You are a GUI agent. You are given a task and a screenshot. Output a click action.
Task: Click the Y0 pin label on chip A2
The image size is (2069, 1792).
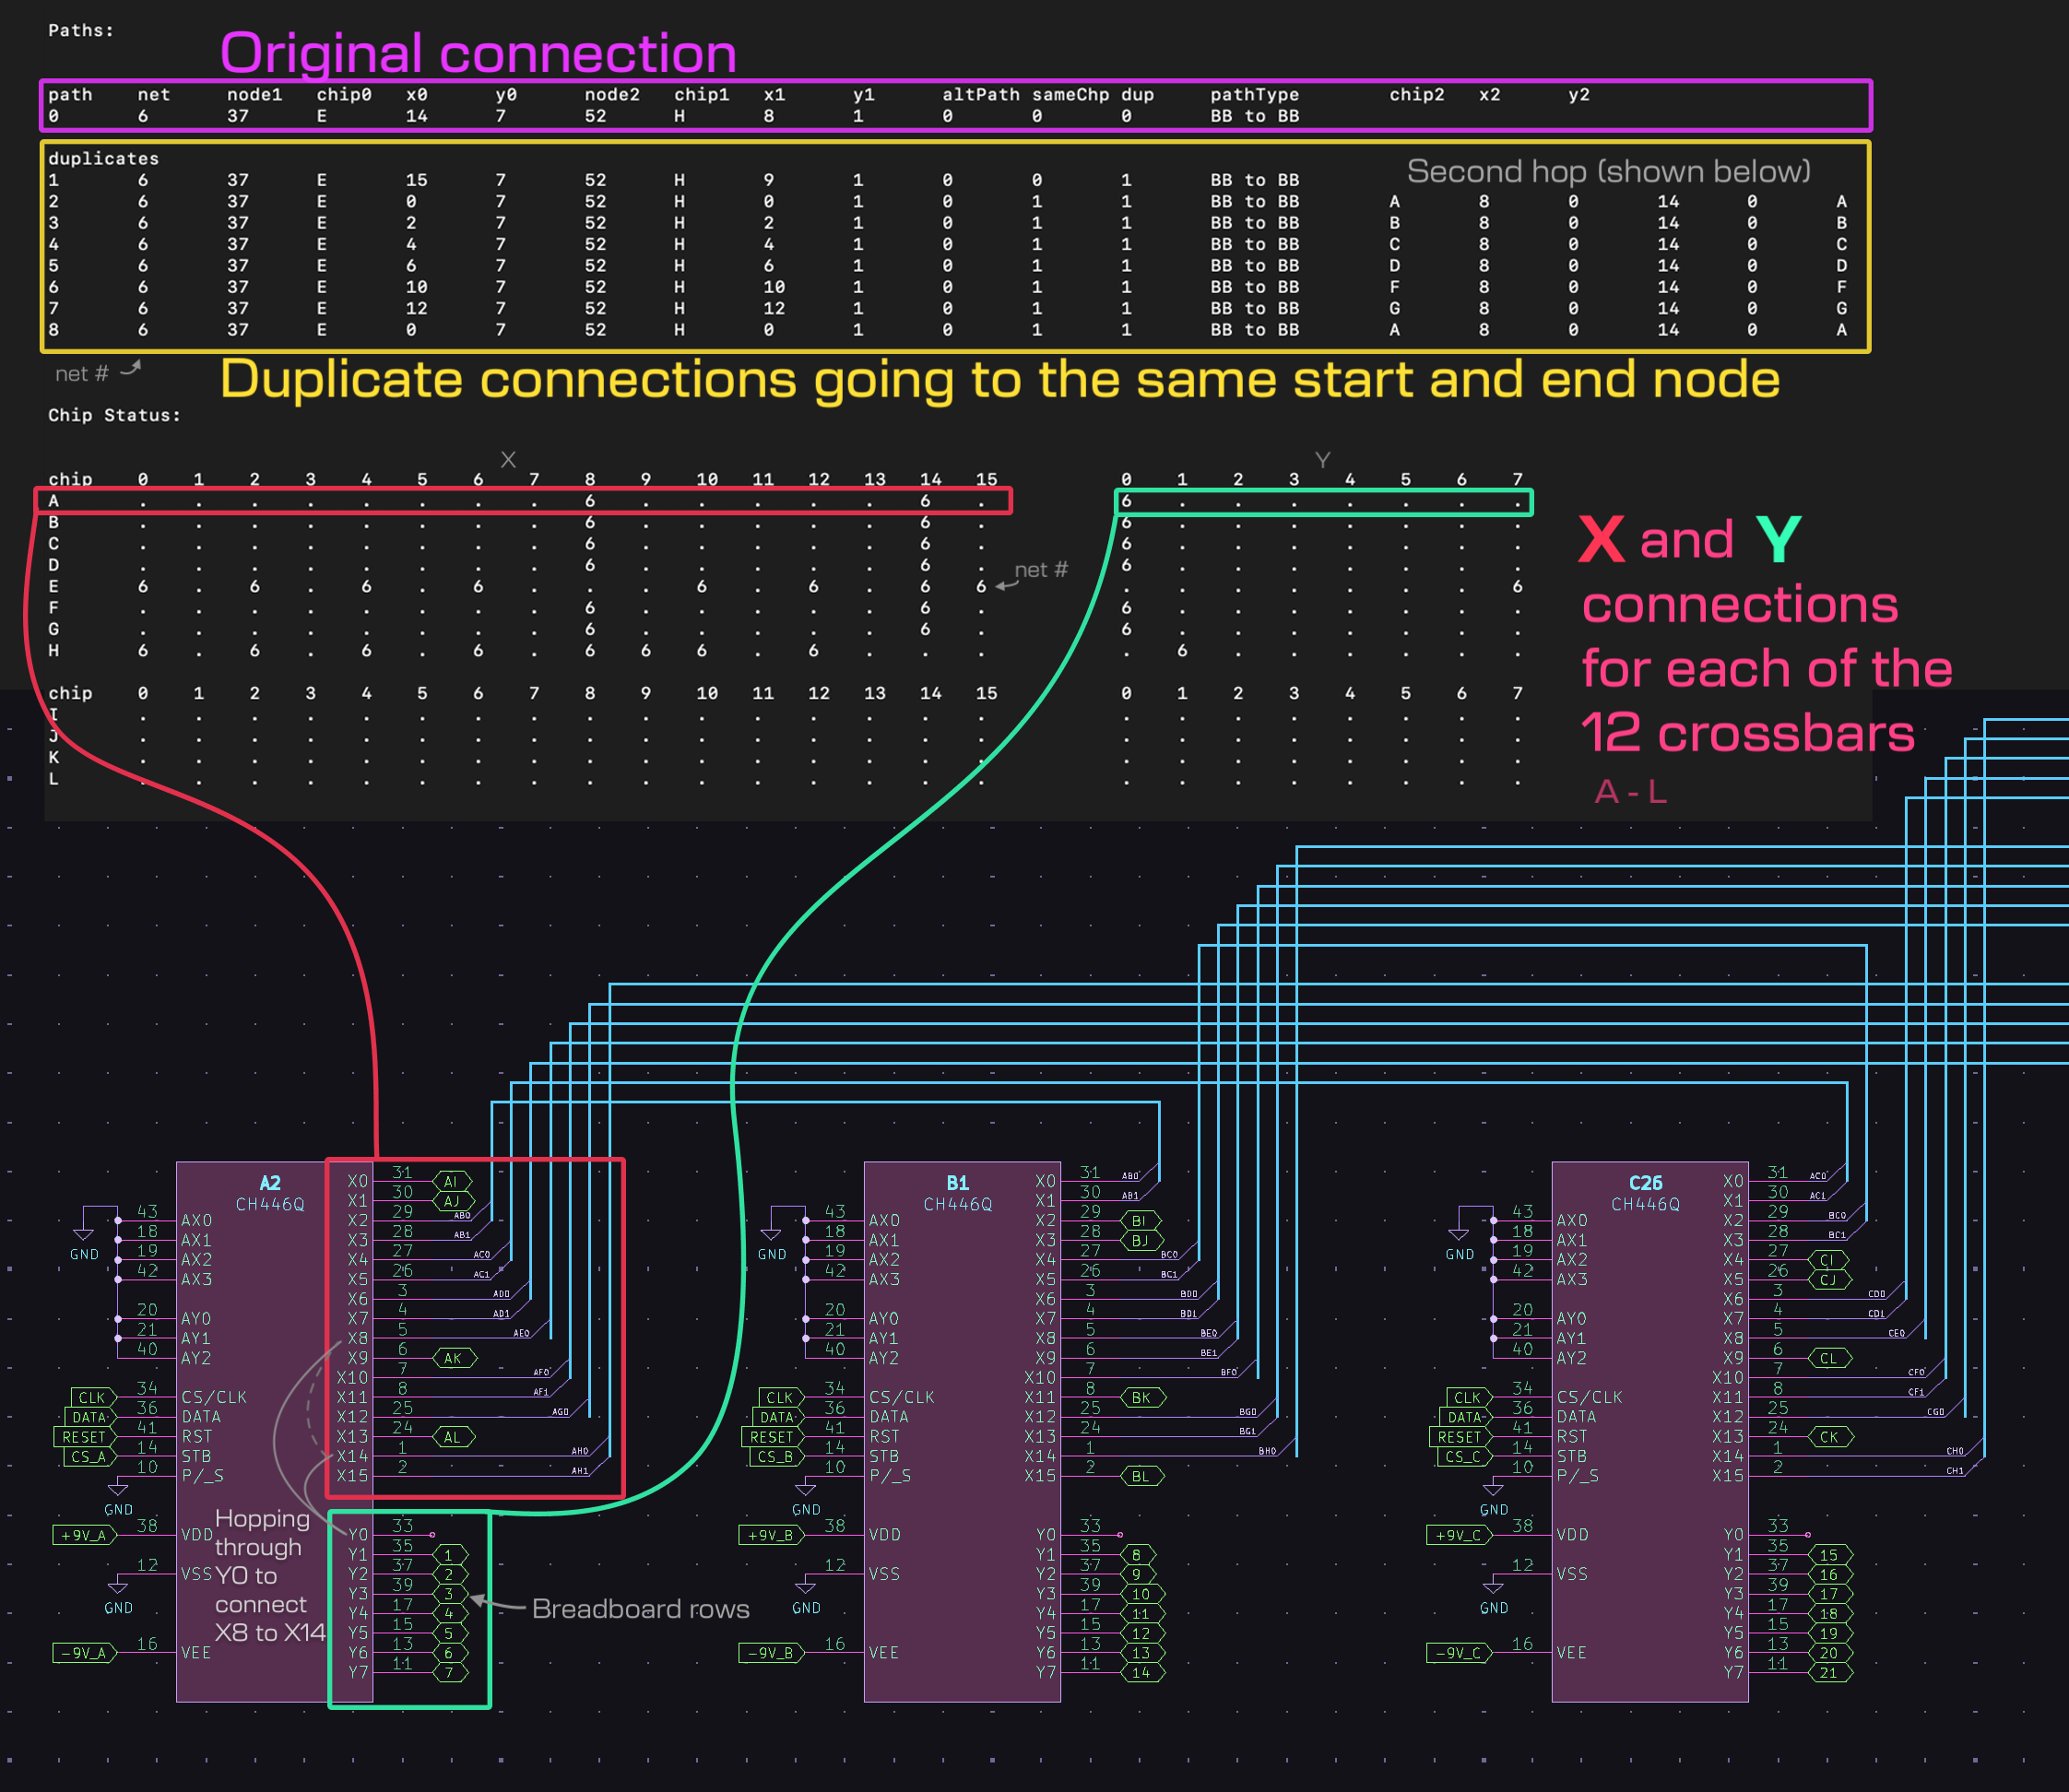357,1535
